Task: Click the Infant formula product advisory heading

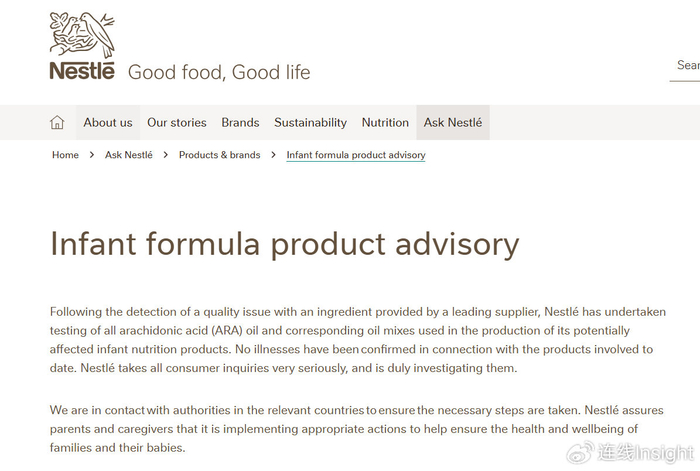Action: [x=285, y=244]
